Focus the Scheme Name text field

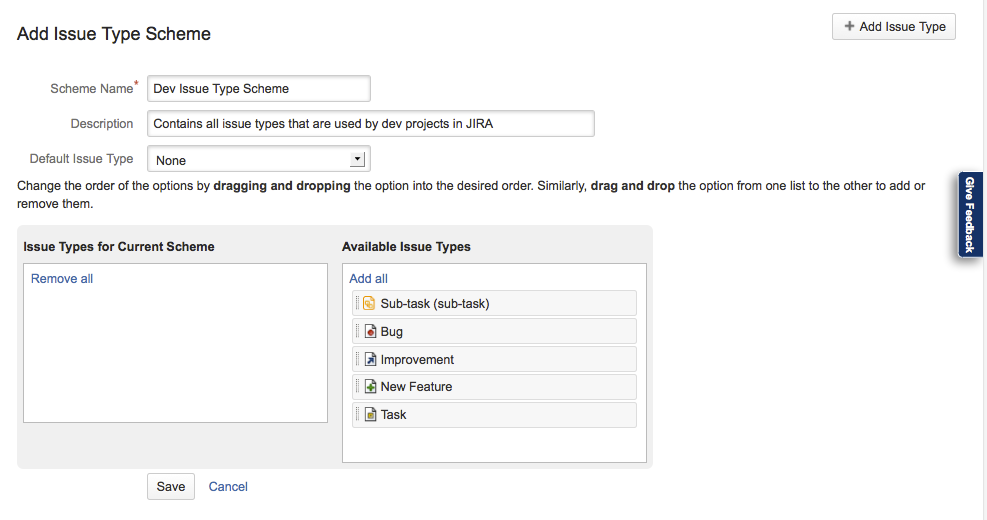tap(258, 89)
